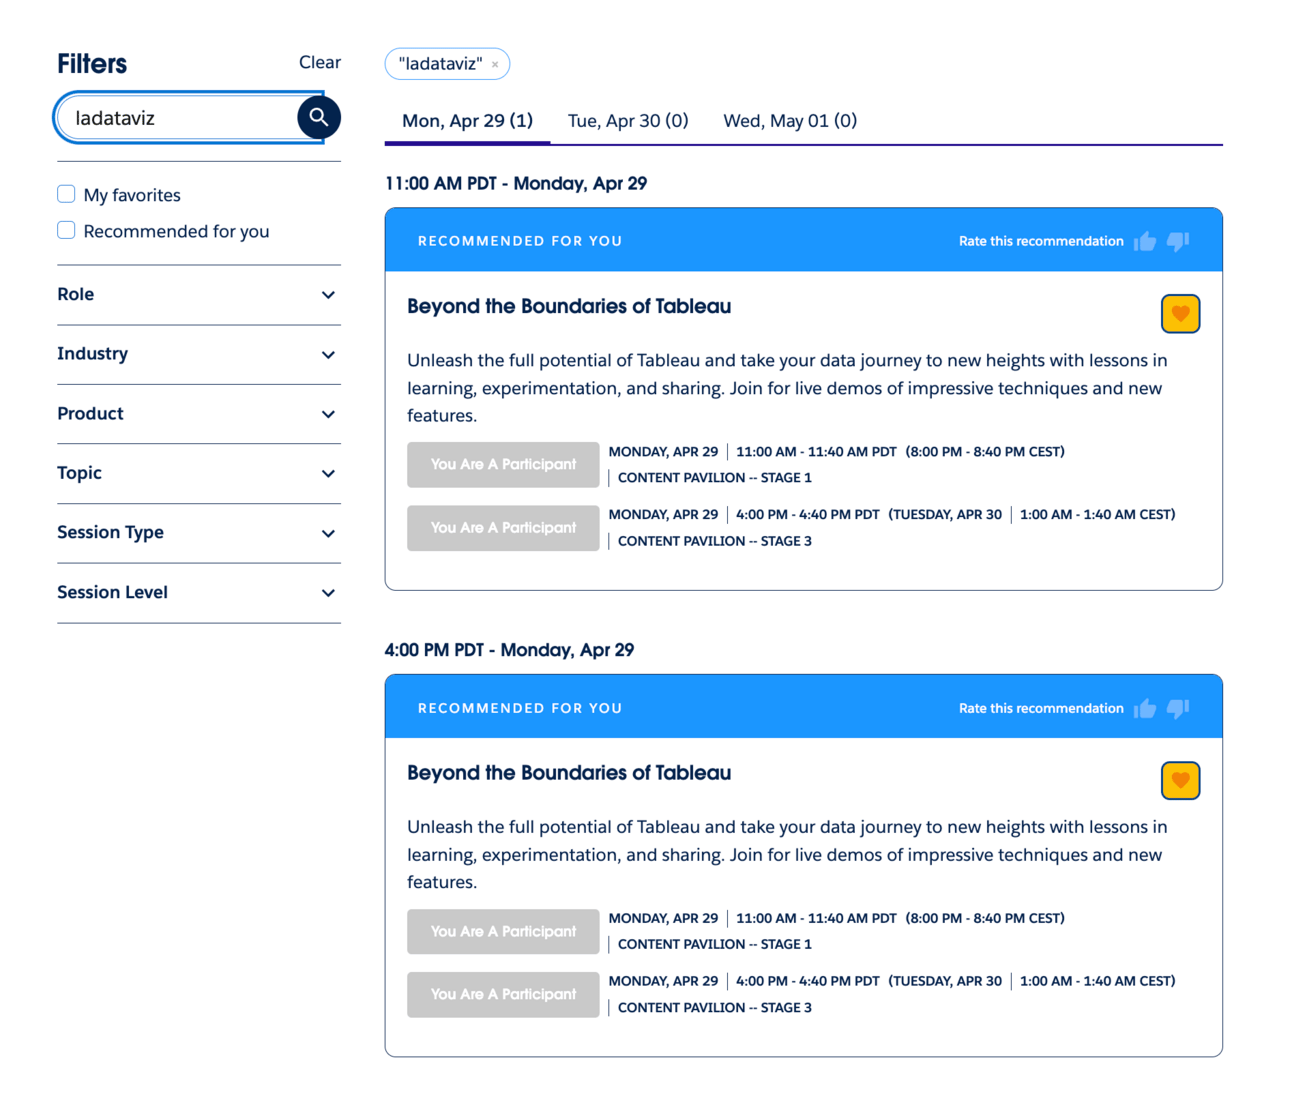This screenshot has width=1292, height=1120.
Task: Open the first Beyond the Boundaries of Tableau title
Action: click(569, 306)
